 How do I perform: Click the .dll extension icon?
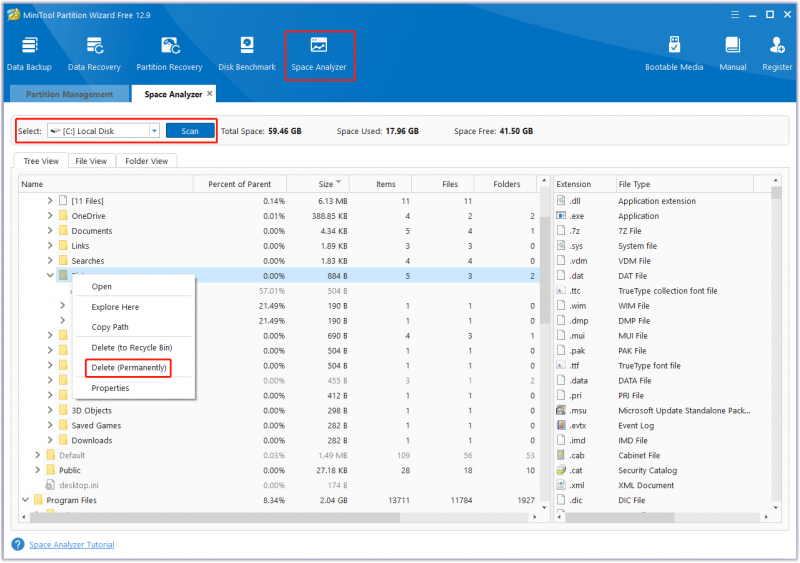[x=561, y=201]
